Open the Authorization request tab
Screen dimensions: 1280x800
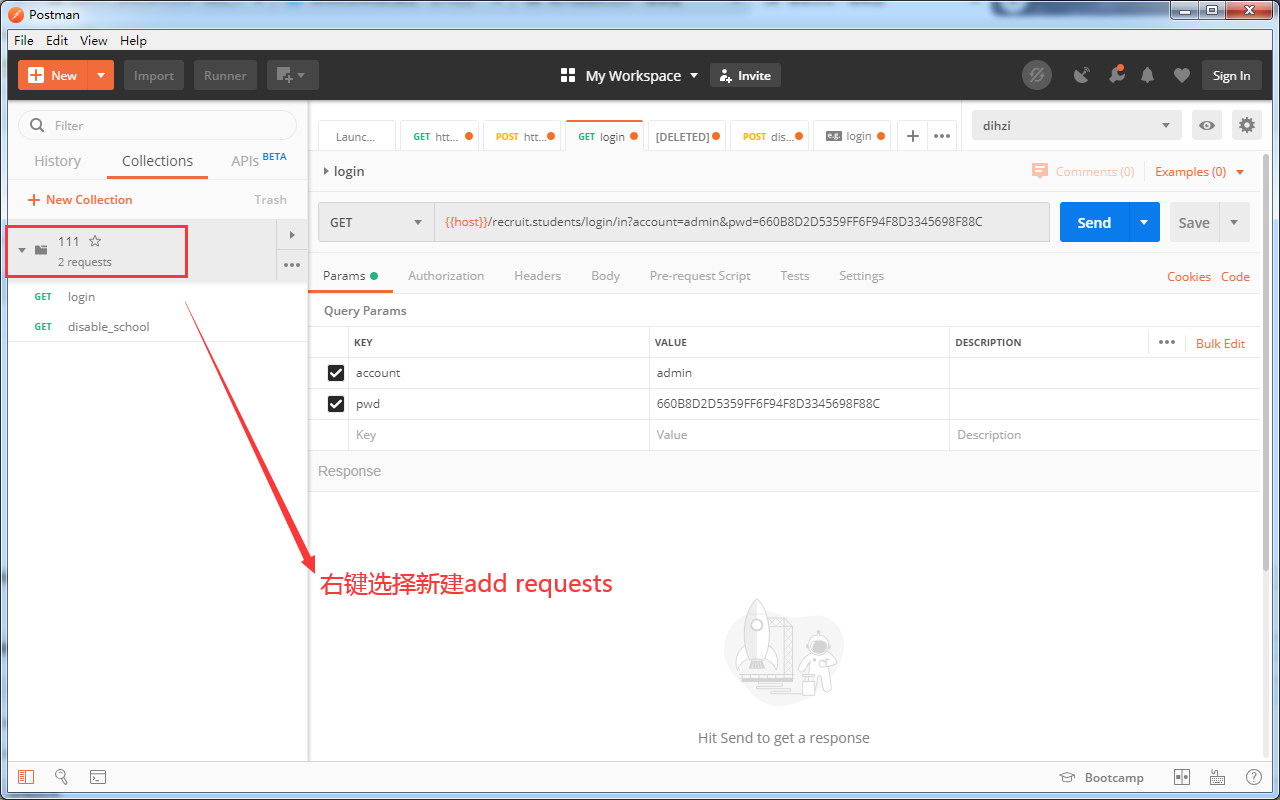(x=446, y=275)
